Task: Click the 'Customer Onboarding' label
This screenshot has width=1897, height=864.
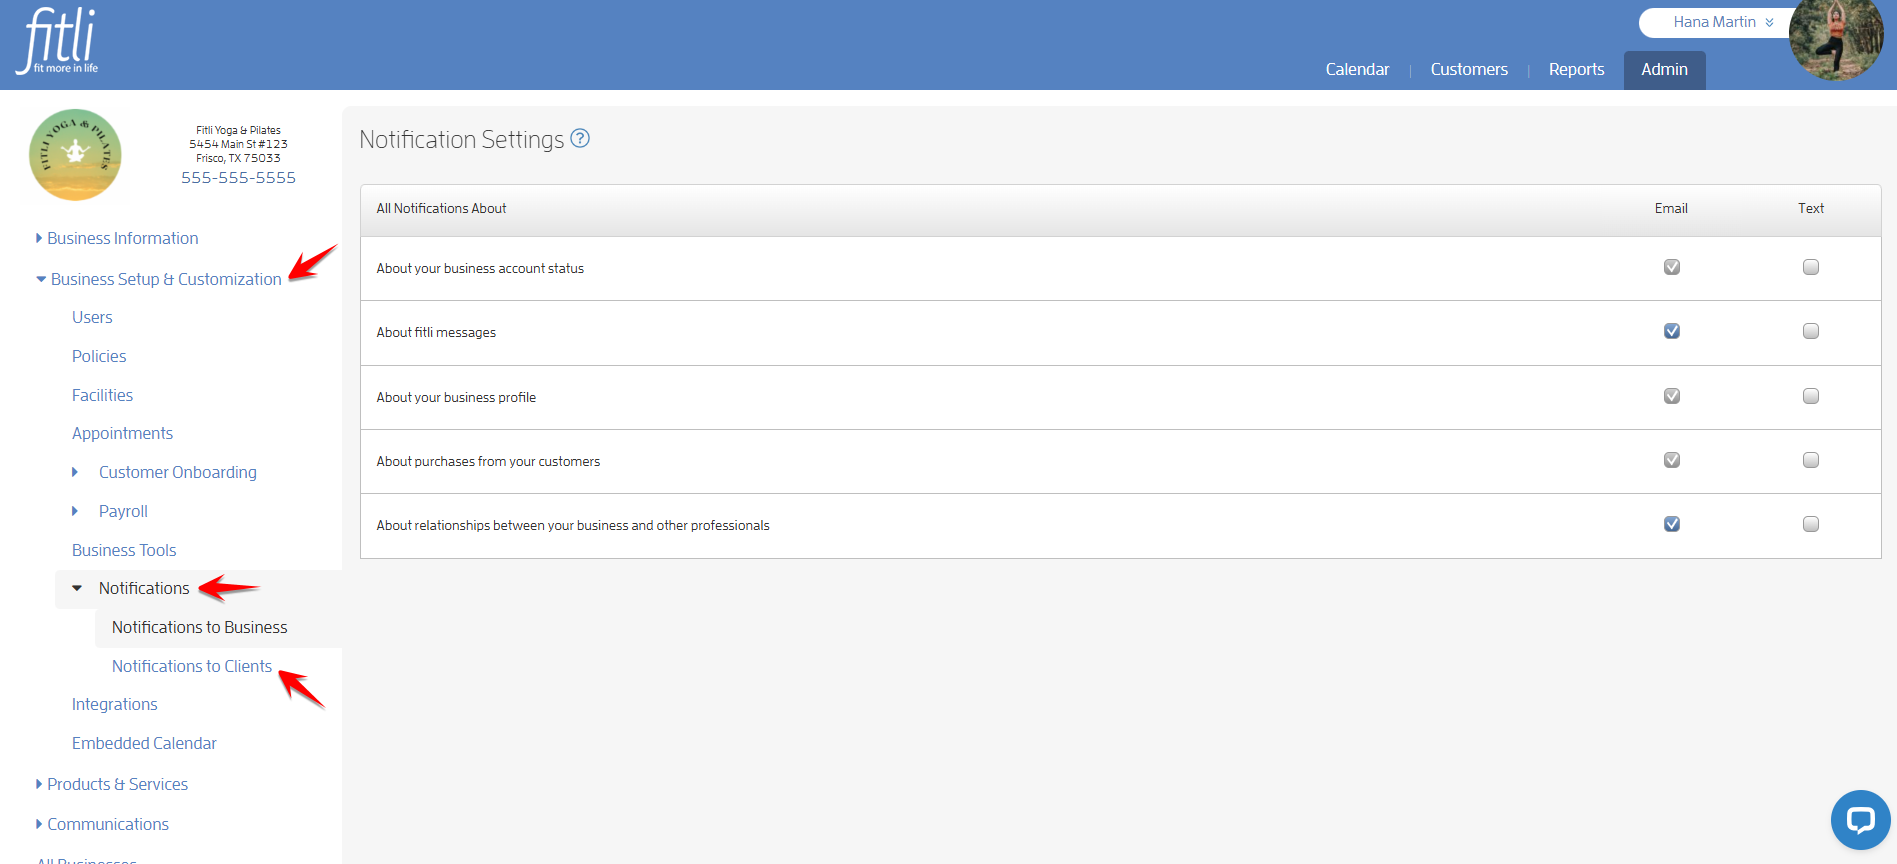Action: point(178,472)
